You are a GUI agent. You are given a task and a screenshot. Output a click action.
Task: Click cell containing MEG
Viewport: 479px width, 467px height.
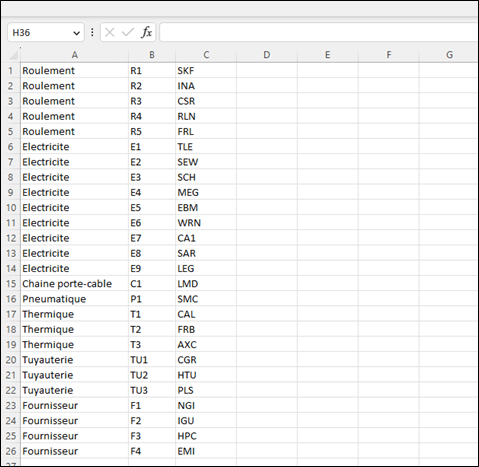[x=206, y=192]
